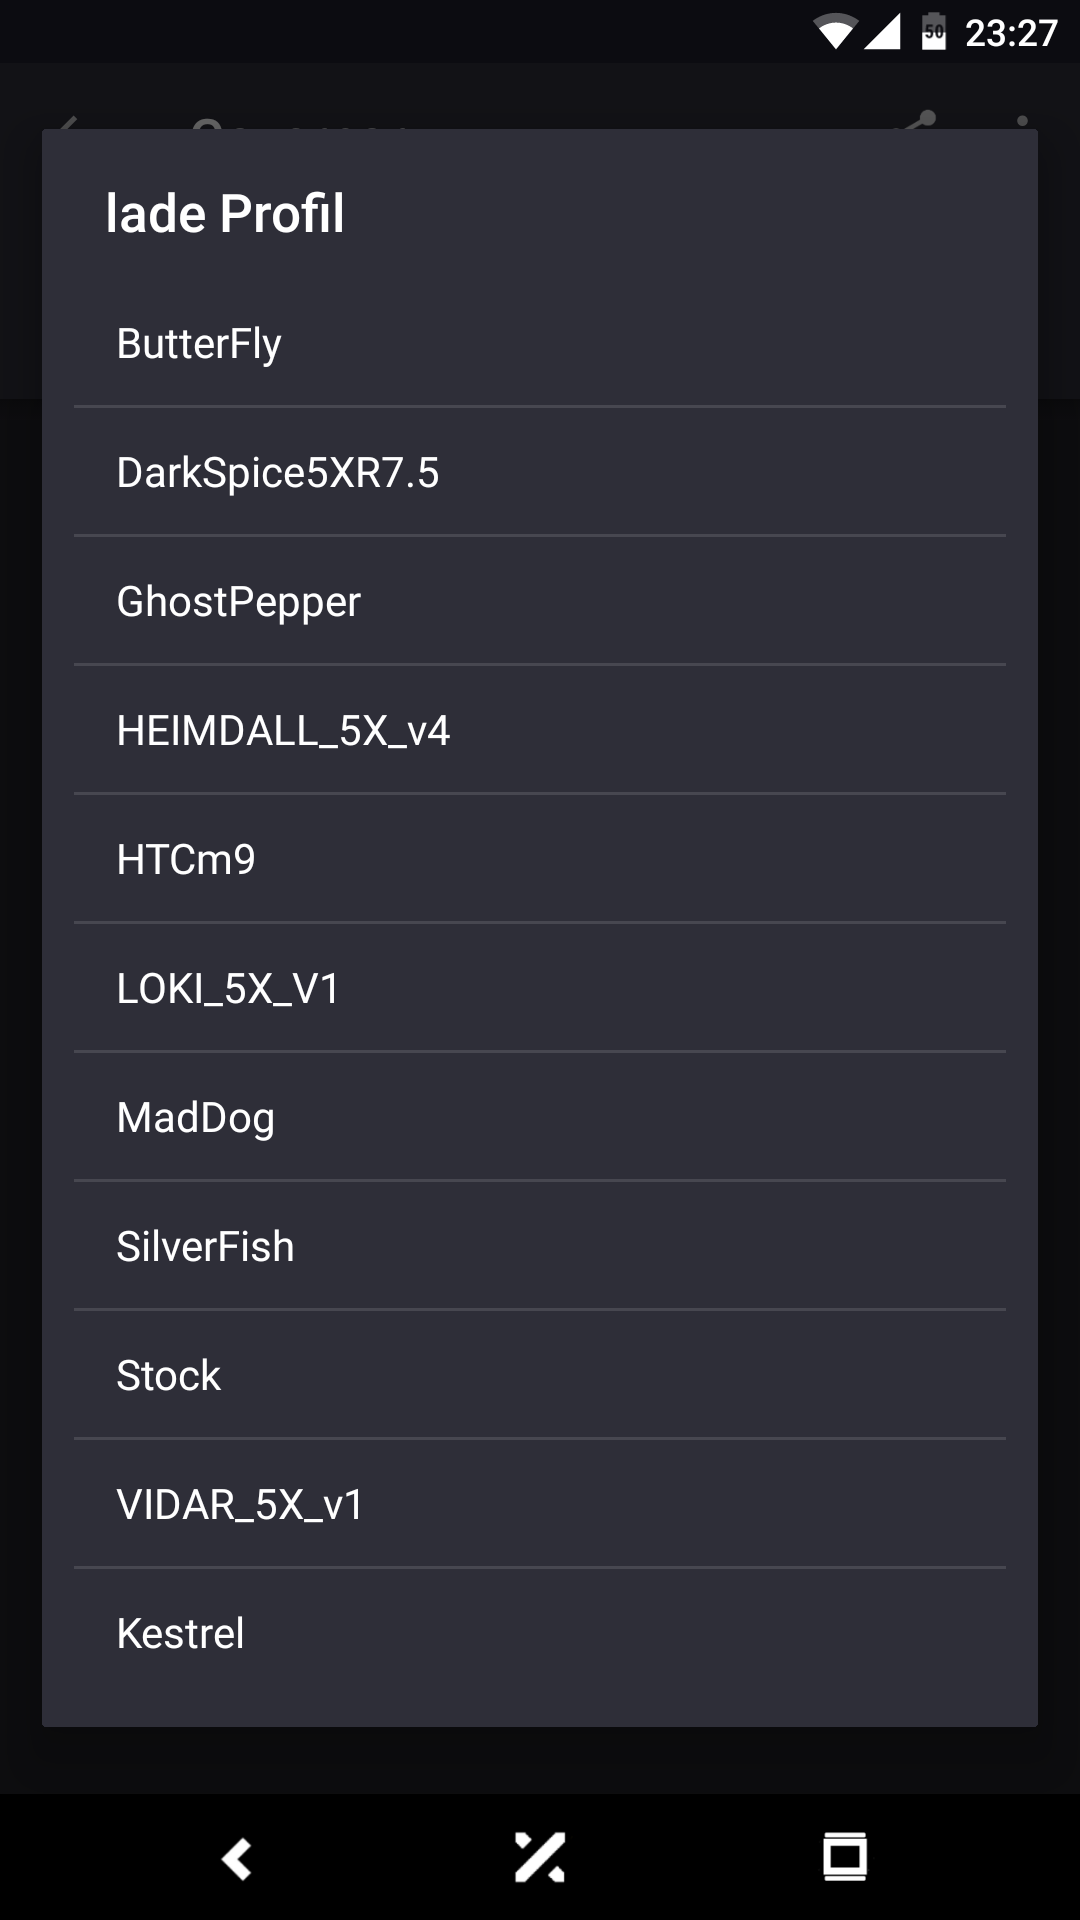Pick the VIDAR_5X_v1 profile

540,1505
